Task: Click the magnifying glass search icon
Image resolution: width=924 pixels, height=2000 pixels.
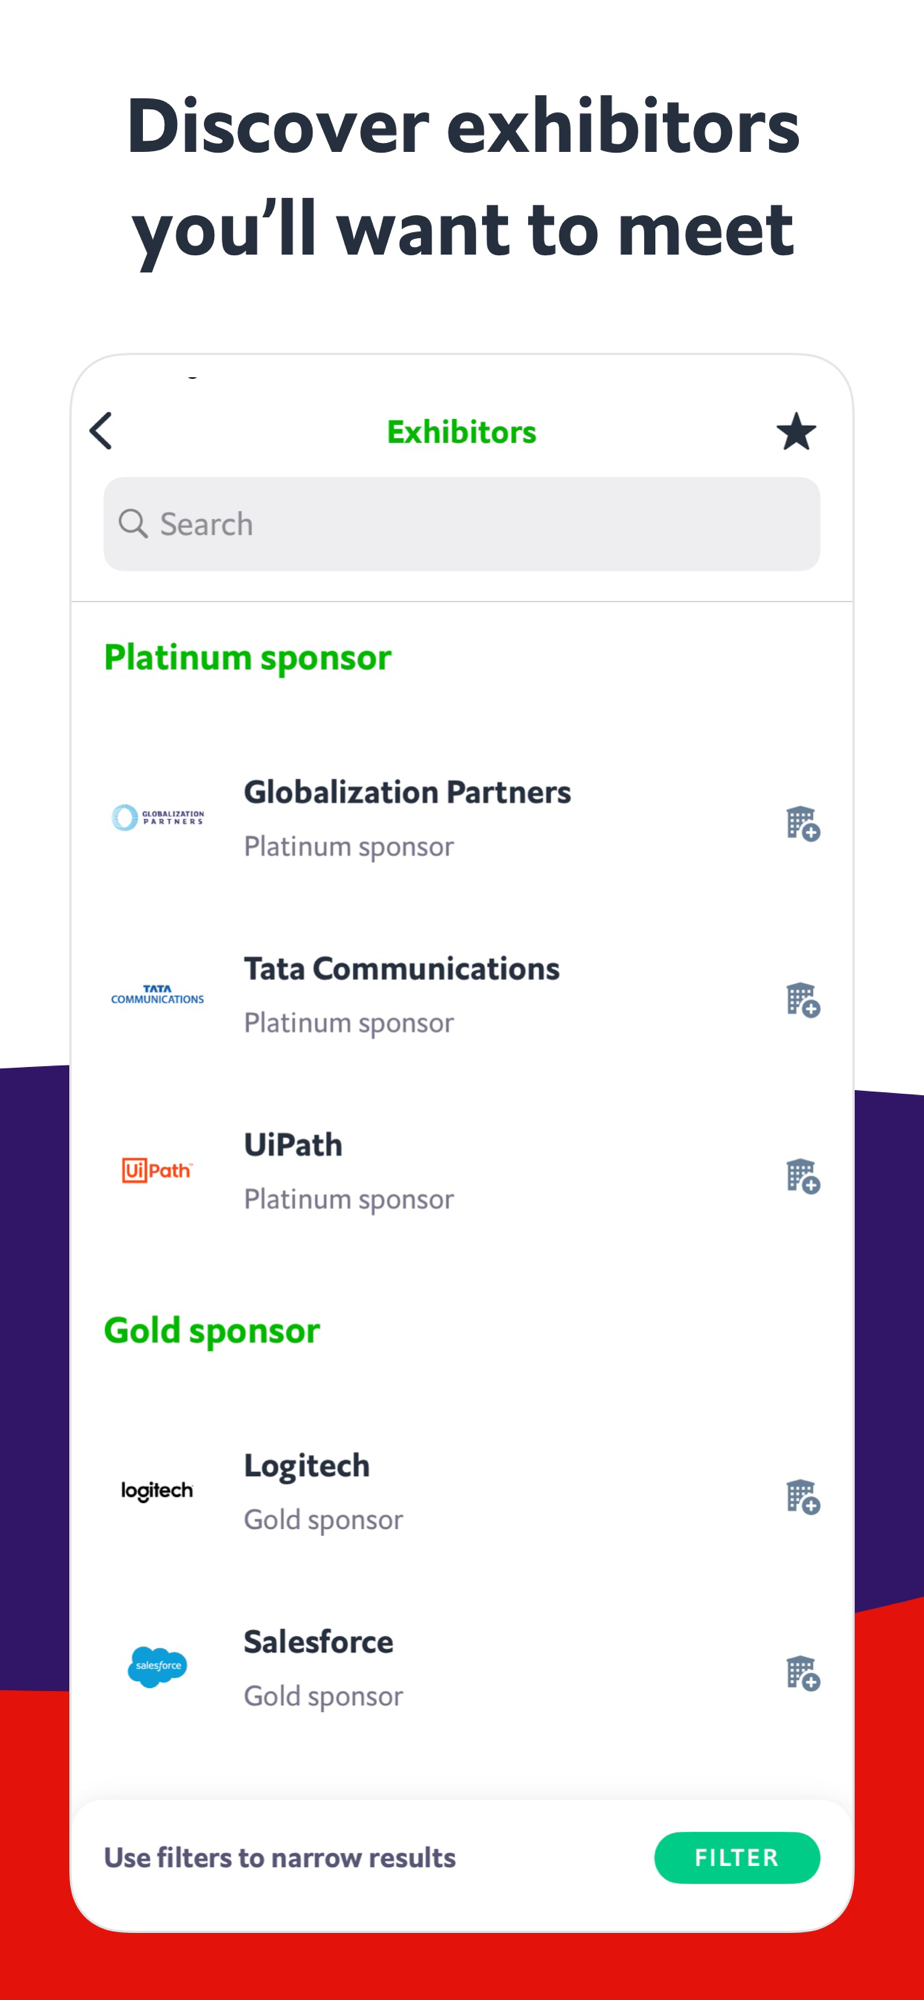Action: tap(133, 523)
